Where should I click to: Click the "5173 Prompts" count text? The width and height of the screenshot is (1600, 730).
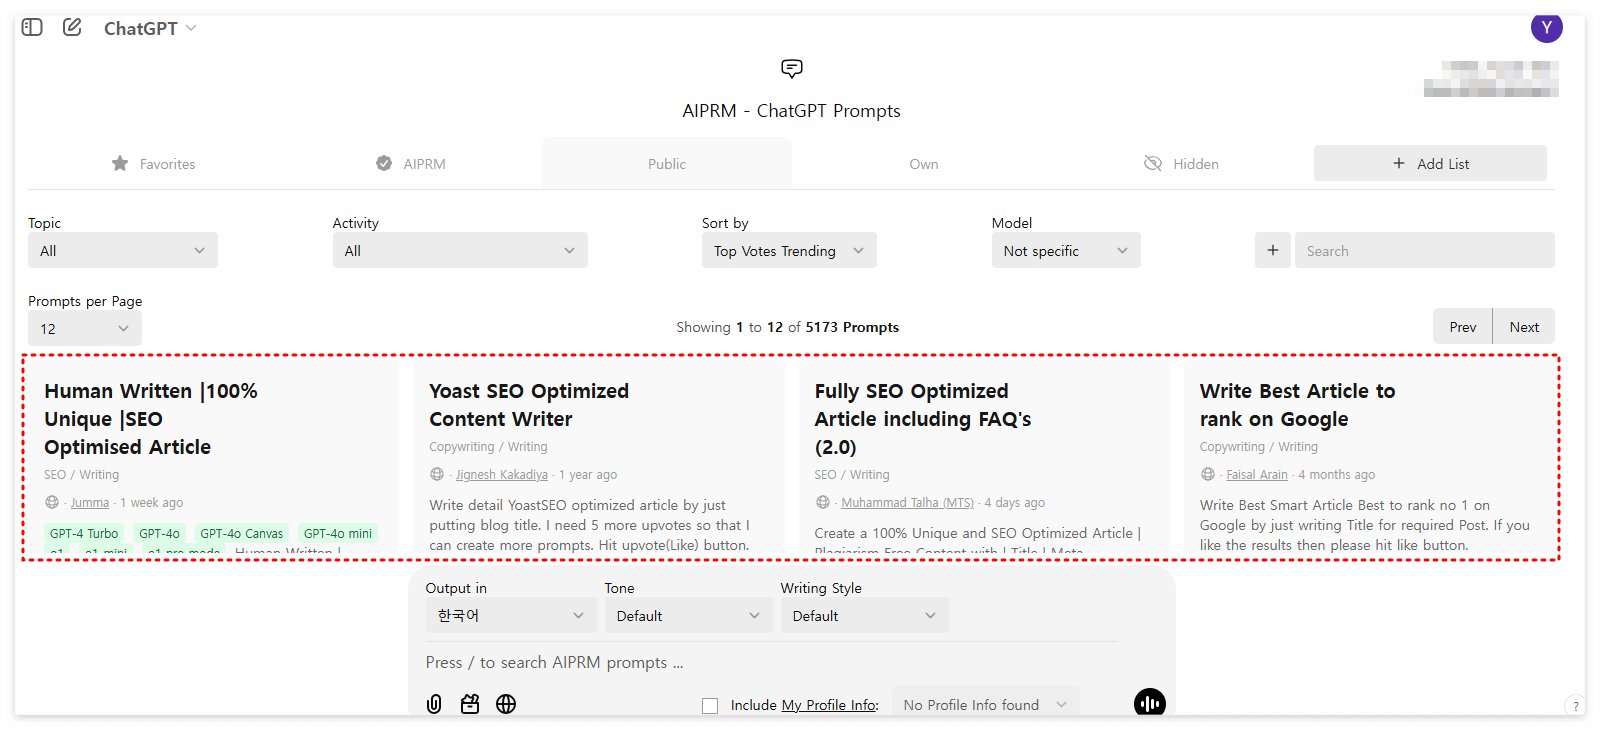click(x=852, y=327)
